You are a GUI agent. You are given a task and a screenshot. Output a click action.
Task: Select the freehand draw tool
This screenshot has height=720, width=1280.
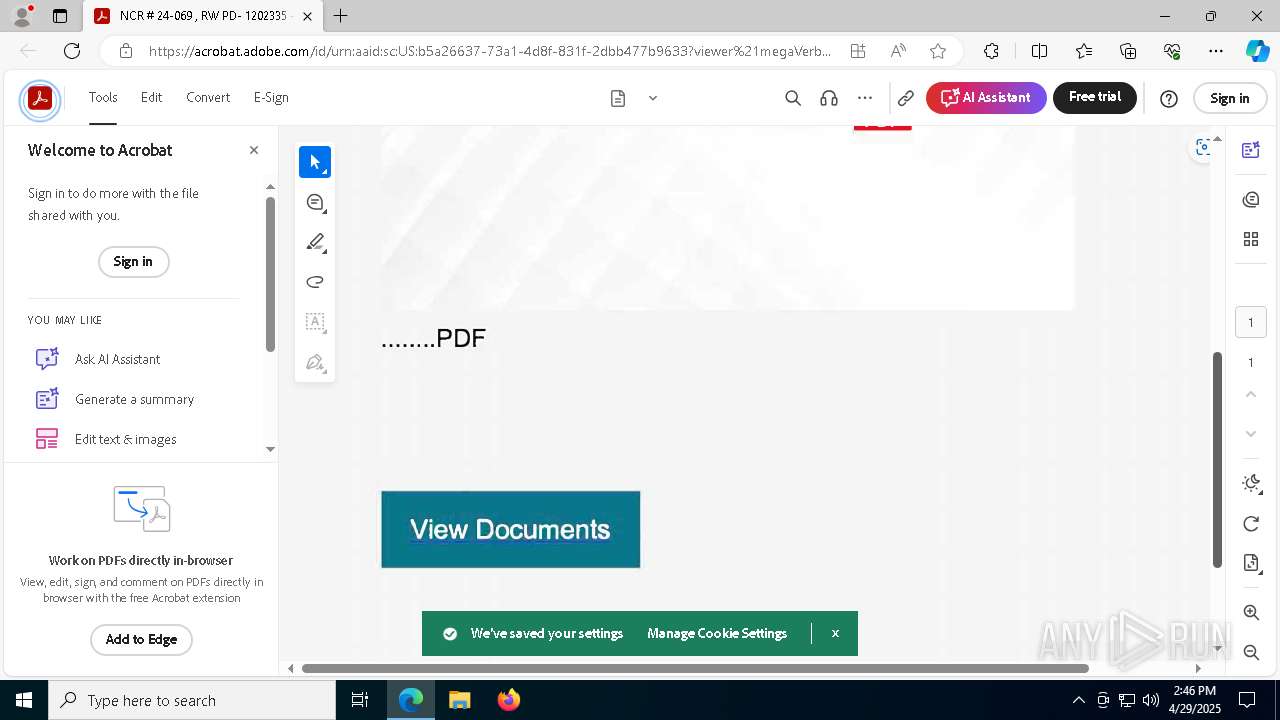[x=315, y=282]
